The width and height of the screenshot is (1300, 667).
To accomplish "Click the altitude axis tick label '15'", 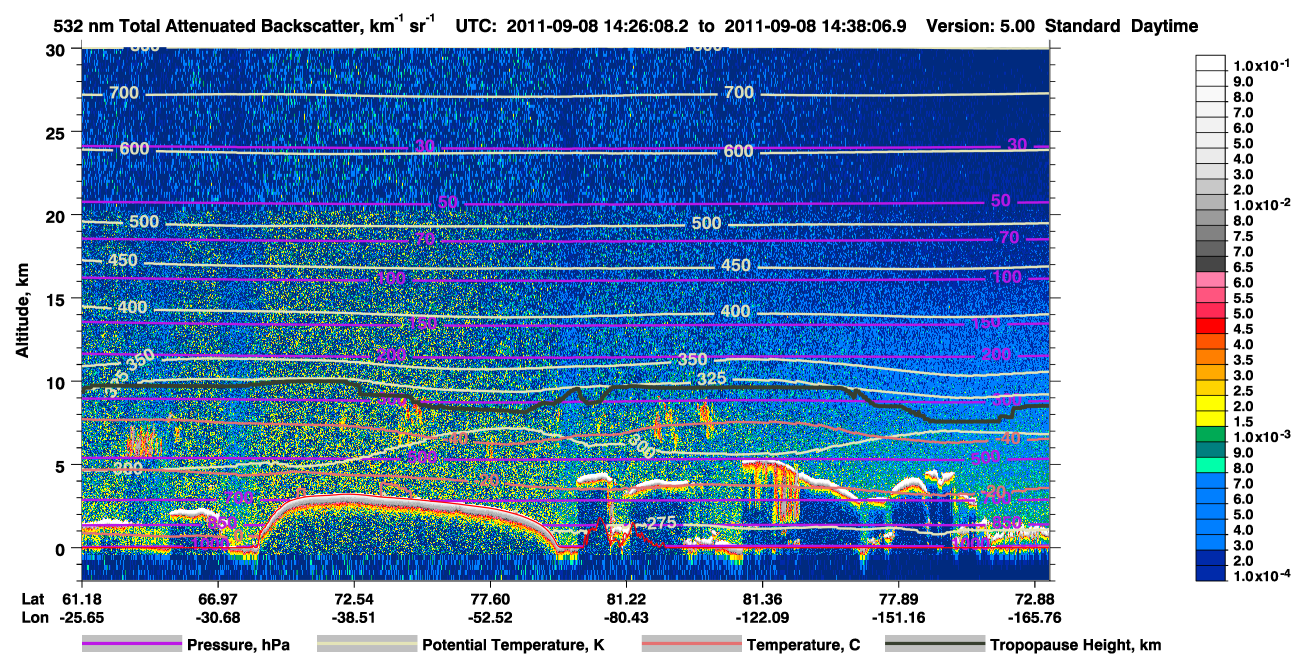I will 58,299.
